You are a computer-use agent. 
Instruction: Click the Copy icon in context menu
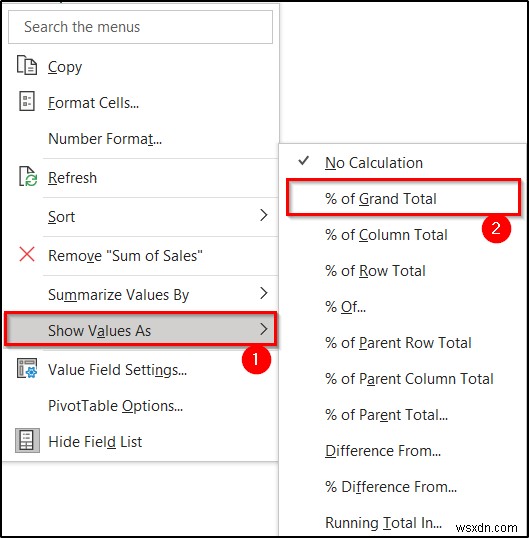click(27, 65)
